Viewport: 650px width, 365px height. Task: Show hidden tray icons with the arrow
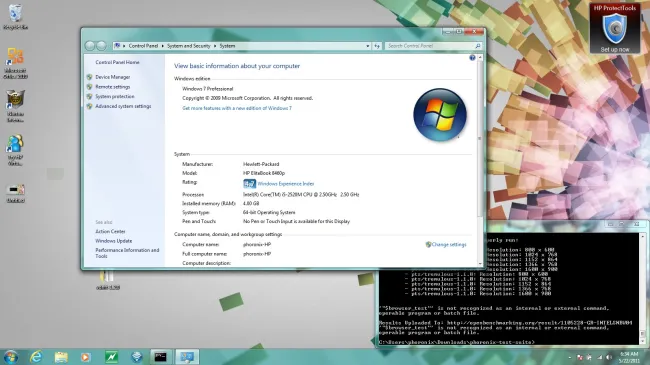tap(570, 357)
